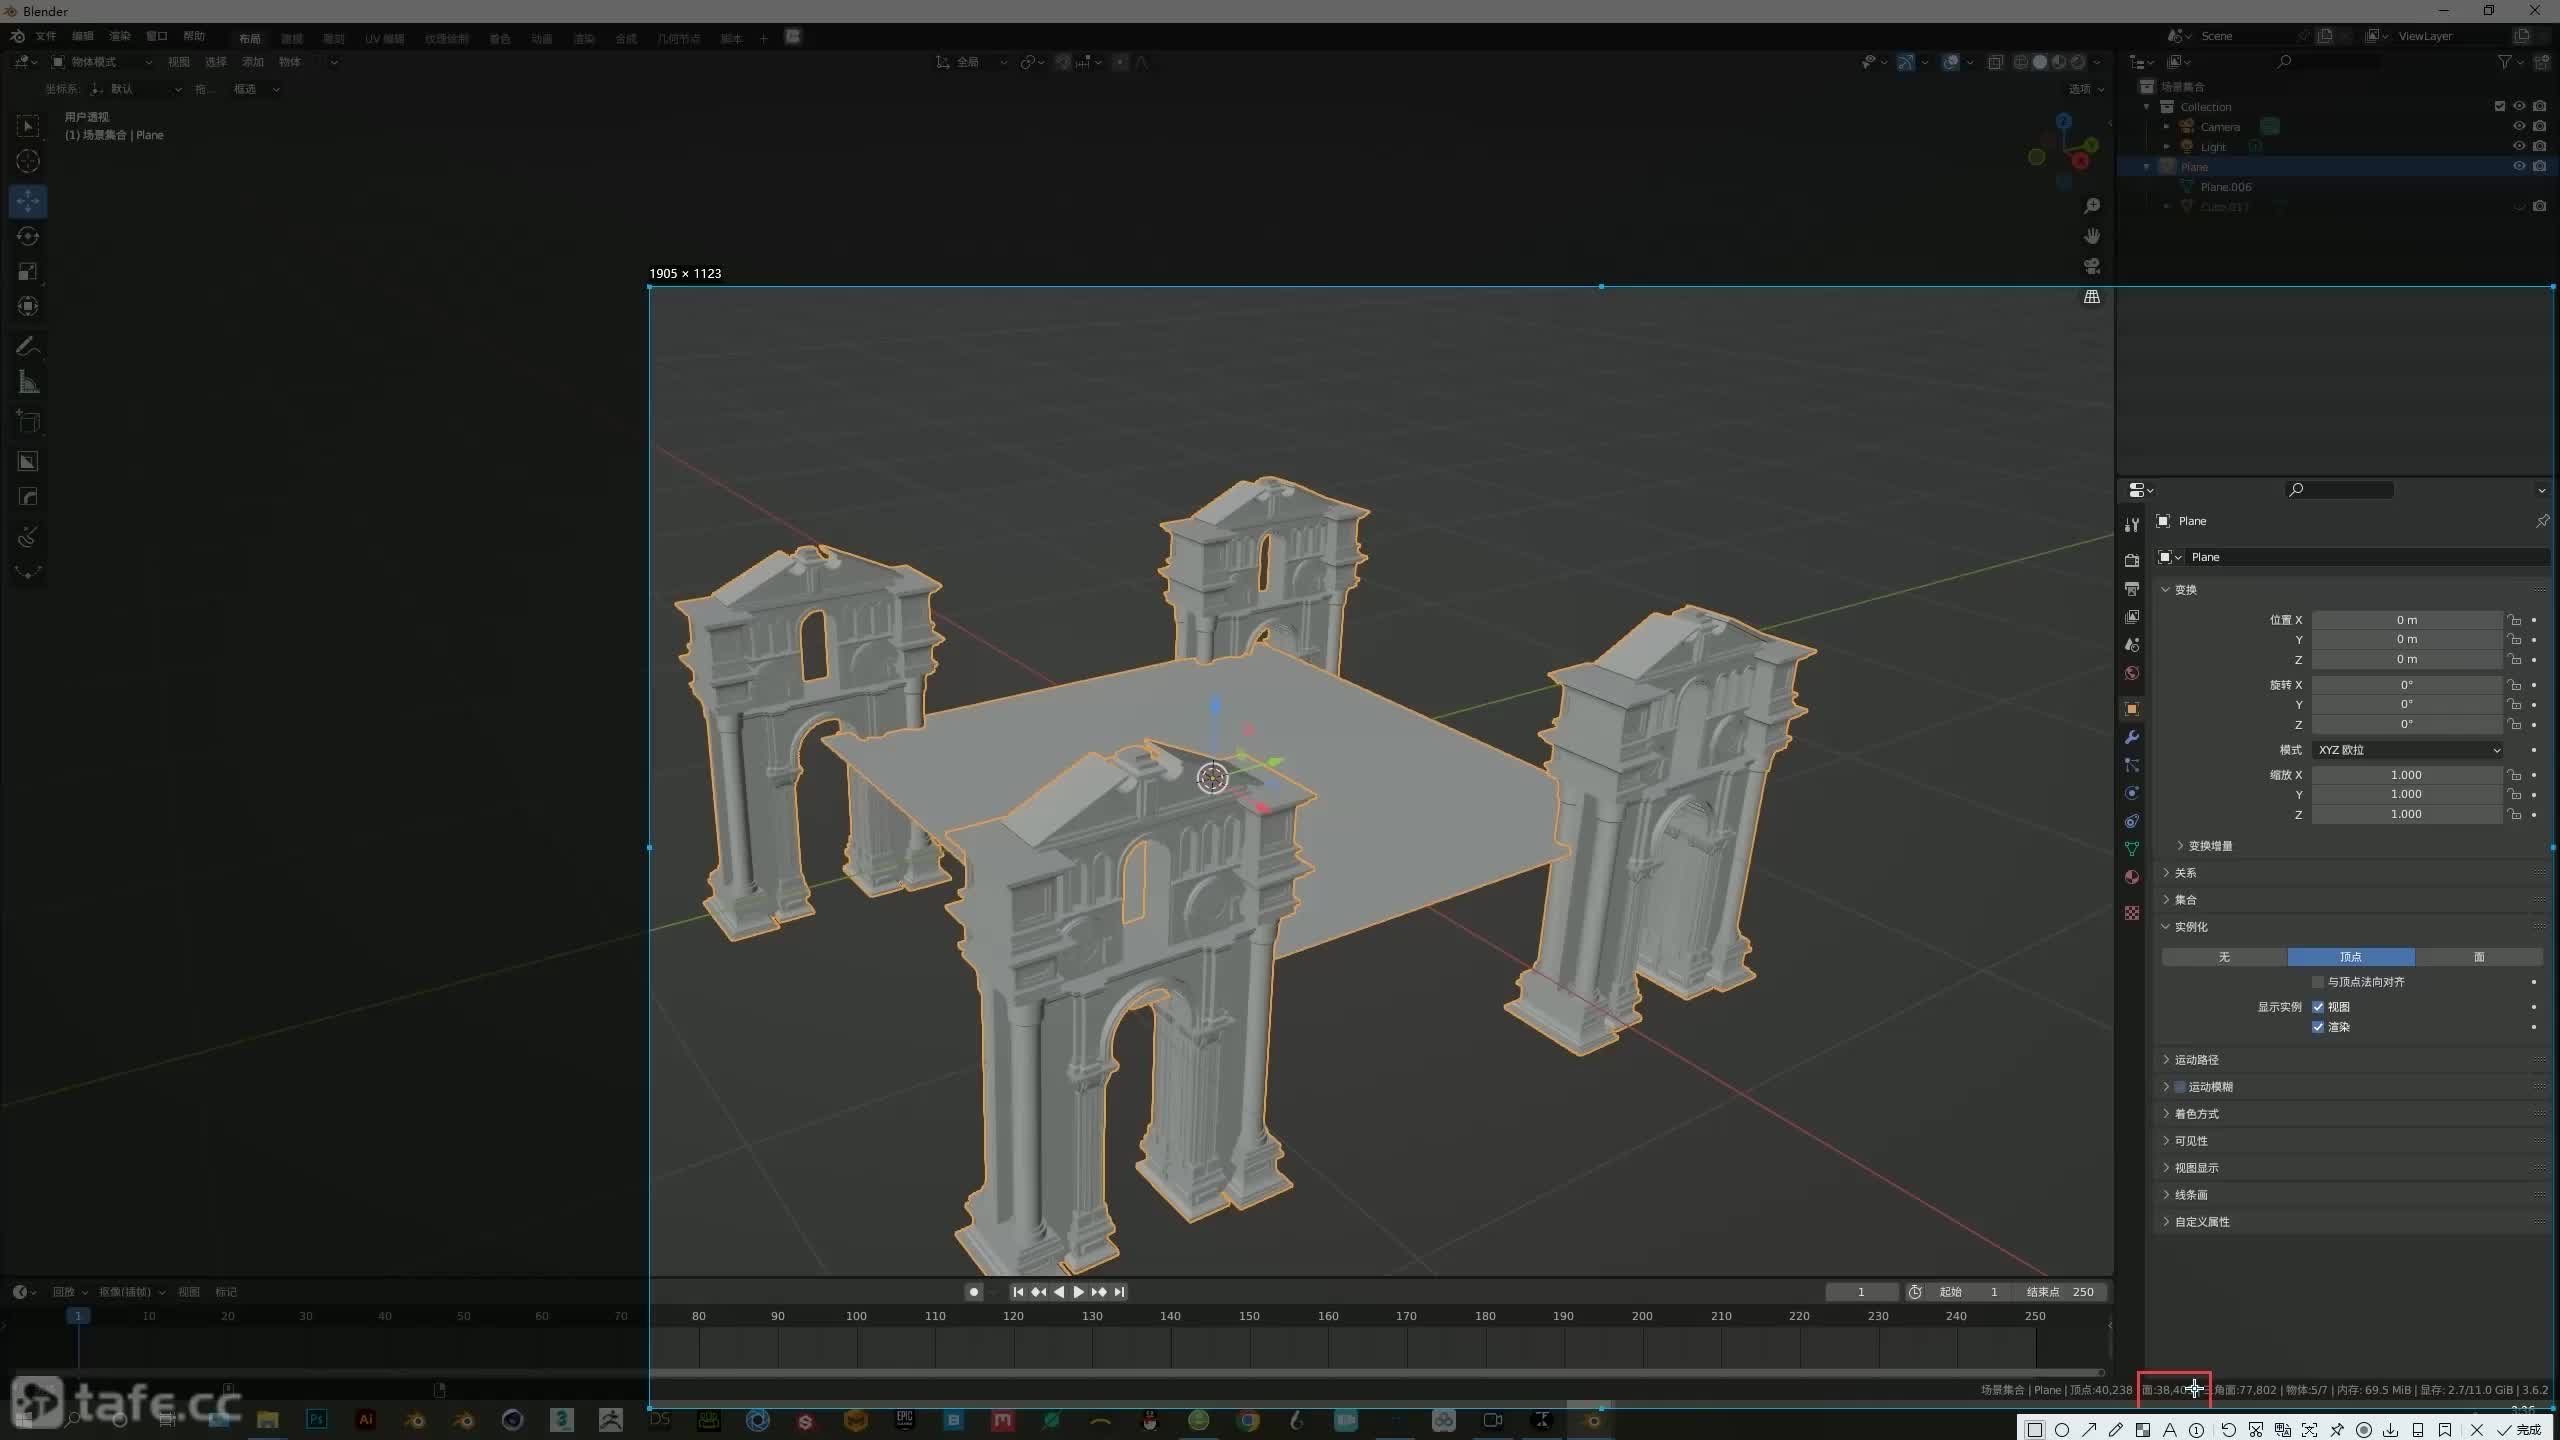Screen dimensions: 2560x1440
Task: Toggle the Motion Blur panel checkbox
Action: click(2180, 1087)
